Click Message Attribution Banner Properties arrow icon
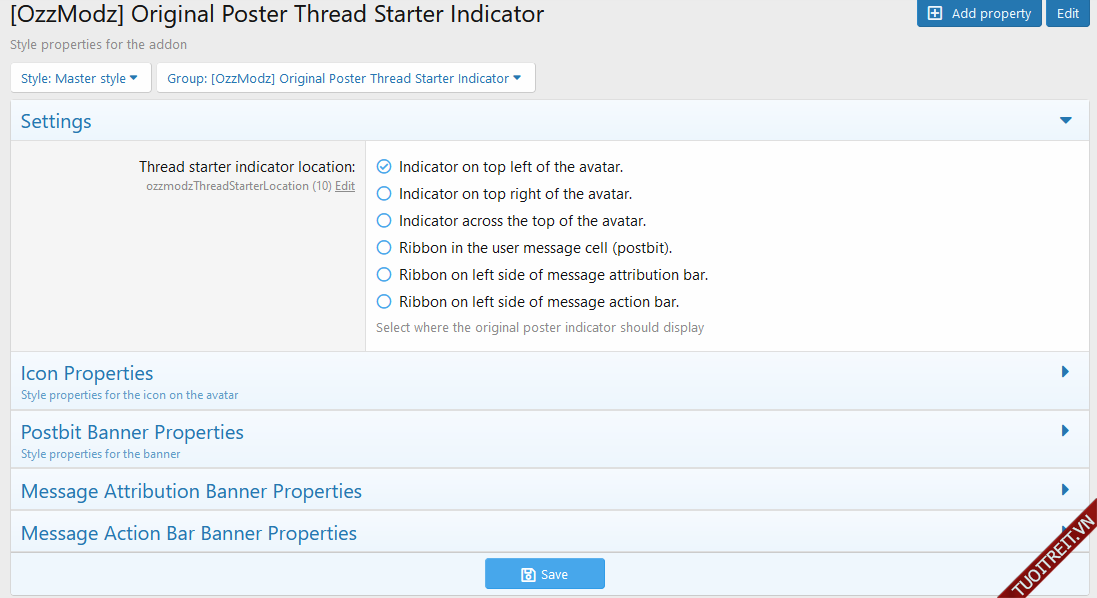Image resolution: width=1097 pixels, height=598 pixels. (1065, 490)
